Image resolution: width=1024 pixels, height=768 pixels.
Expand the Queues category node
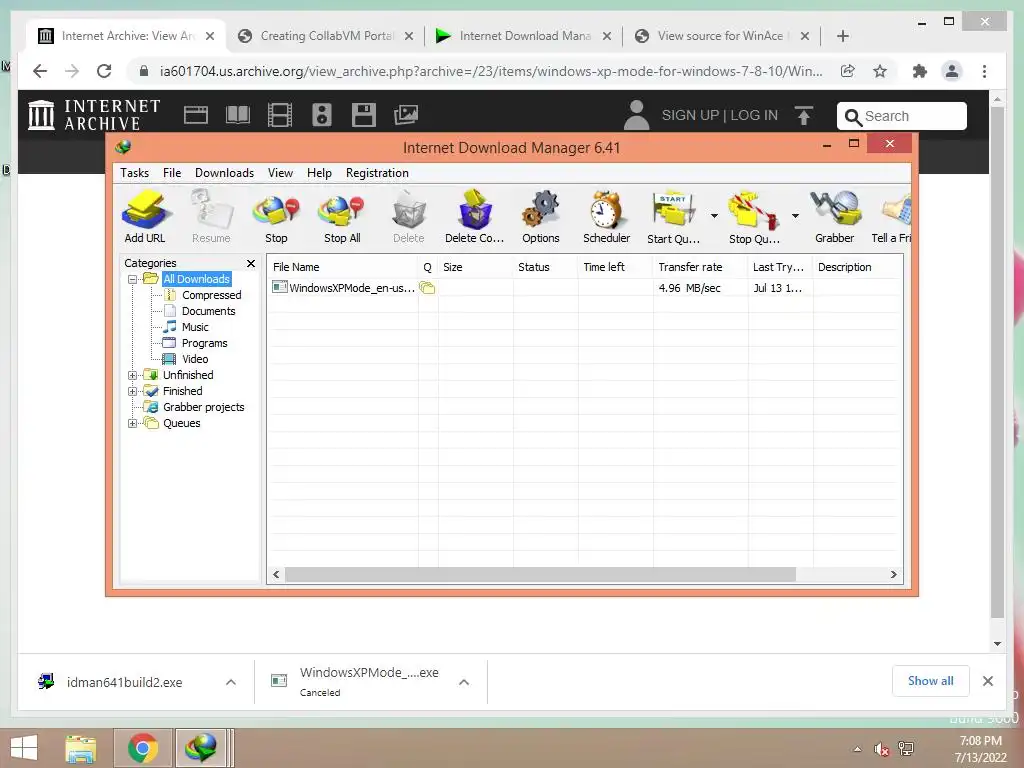coord(133,423)
